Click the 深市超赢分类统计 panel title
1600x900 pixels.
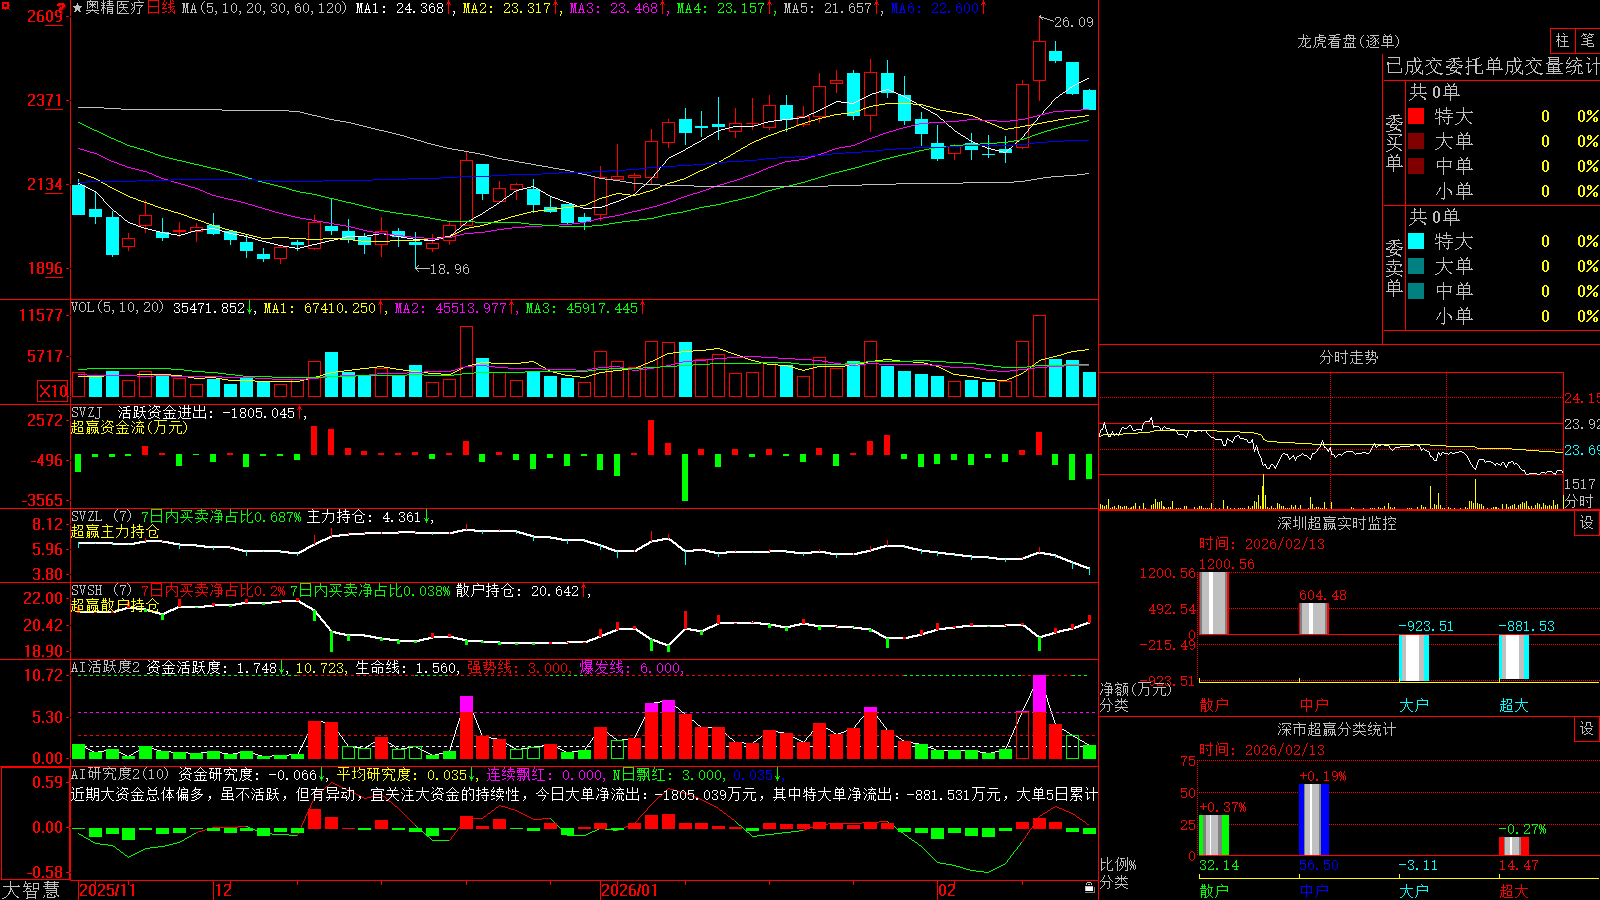coord(1337,729)
